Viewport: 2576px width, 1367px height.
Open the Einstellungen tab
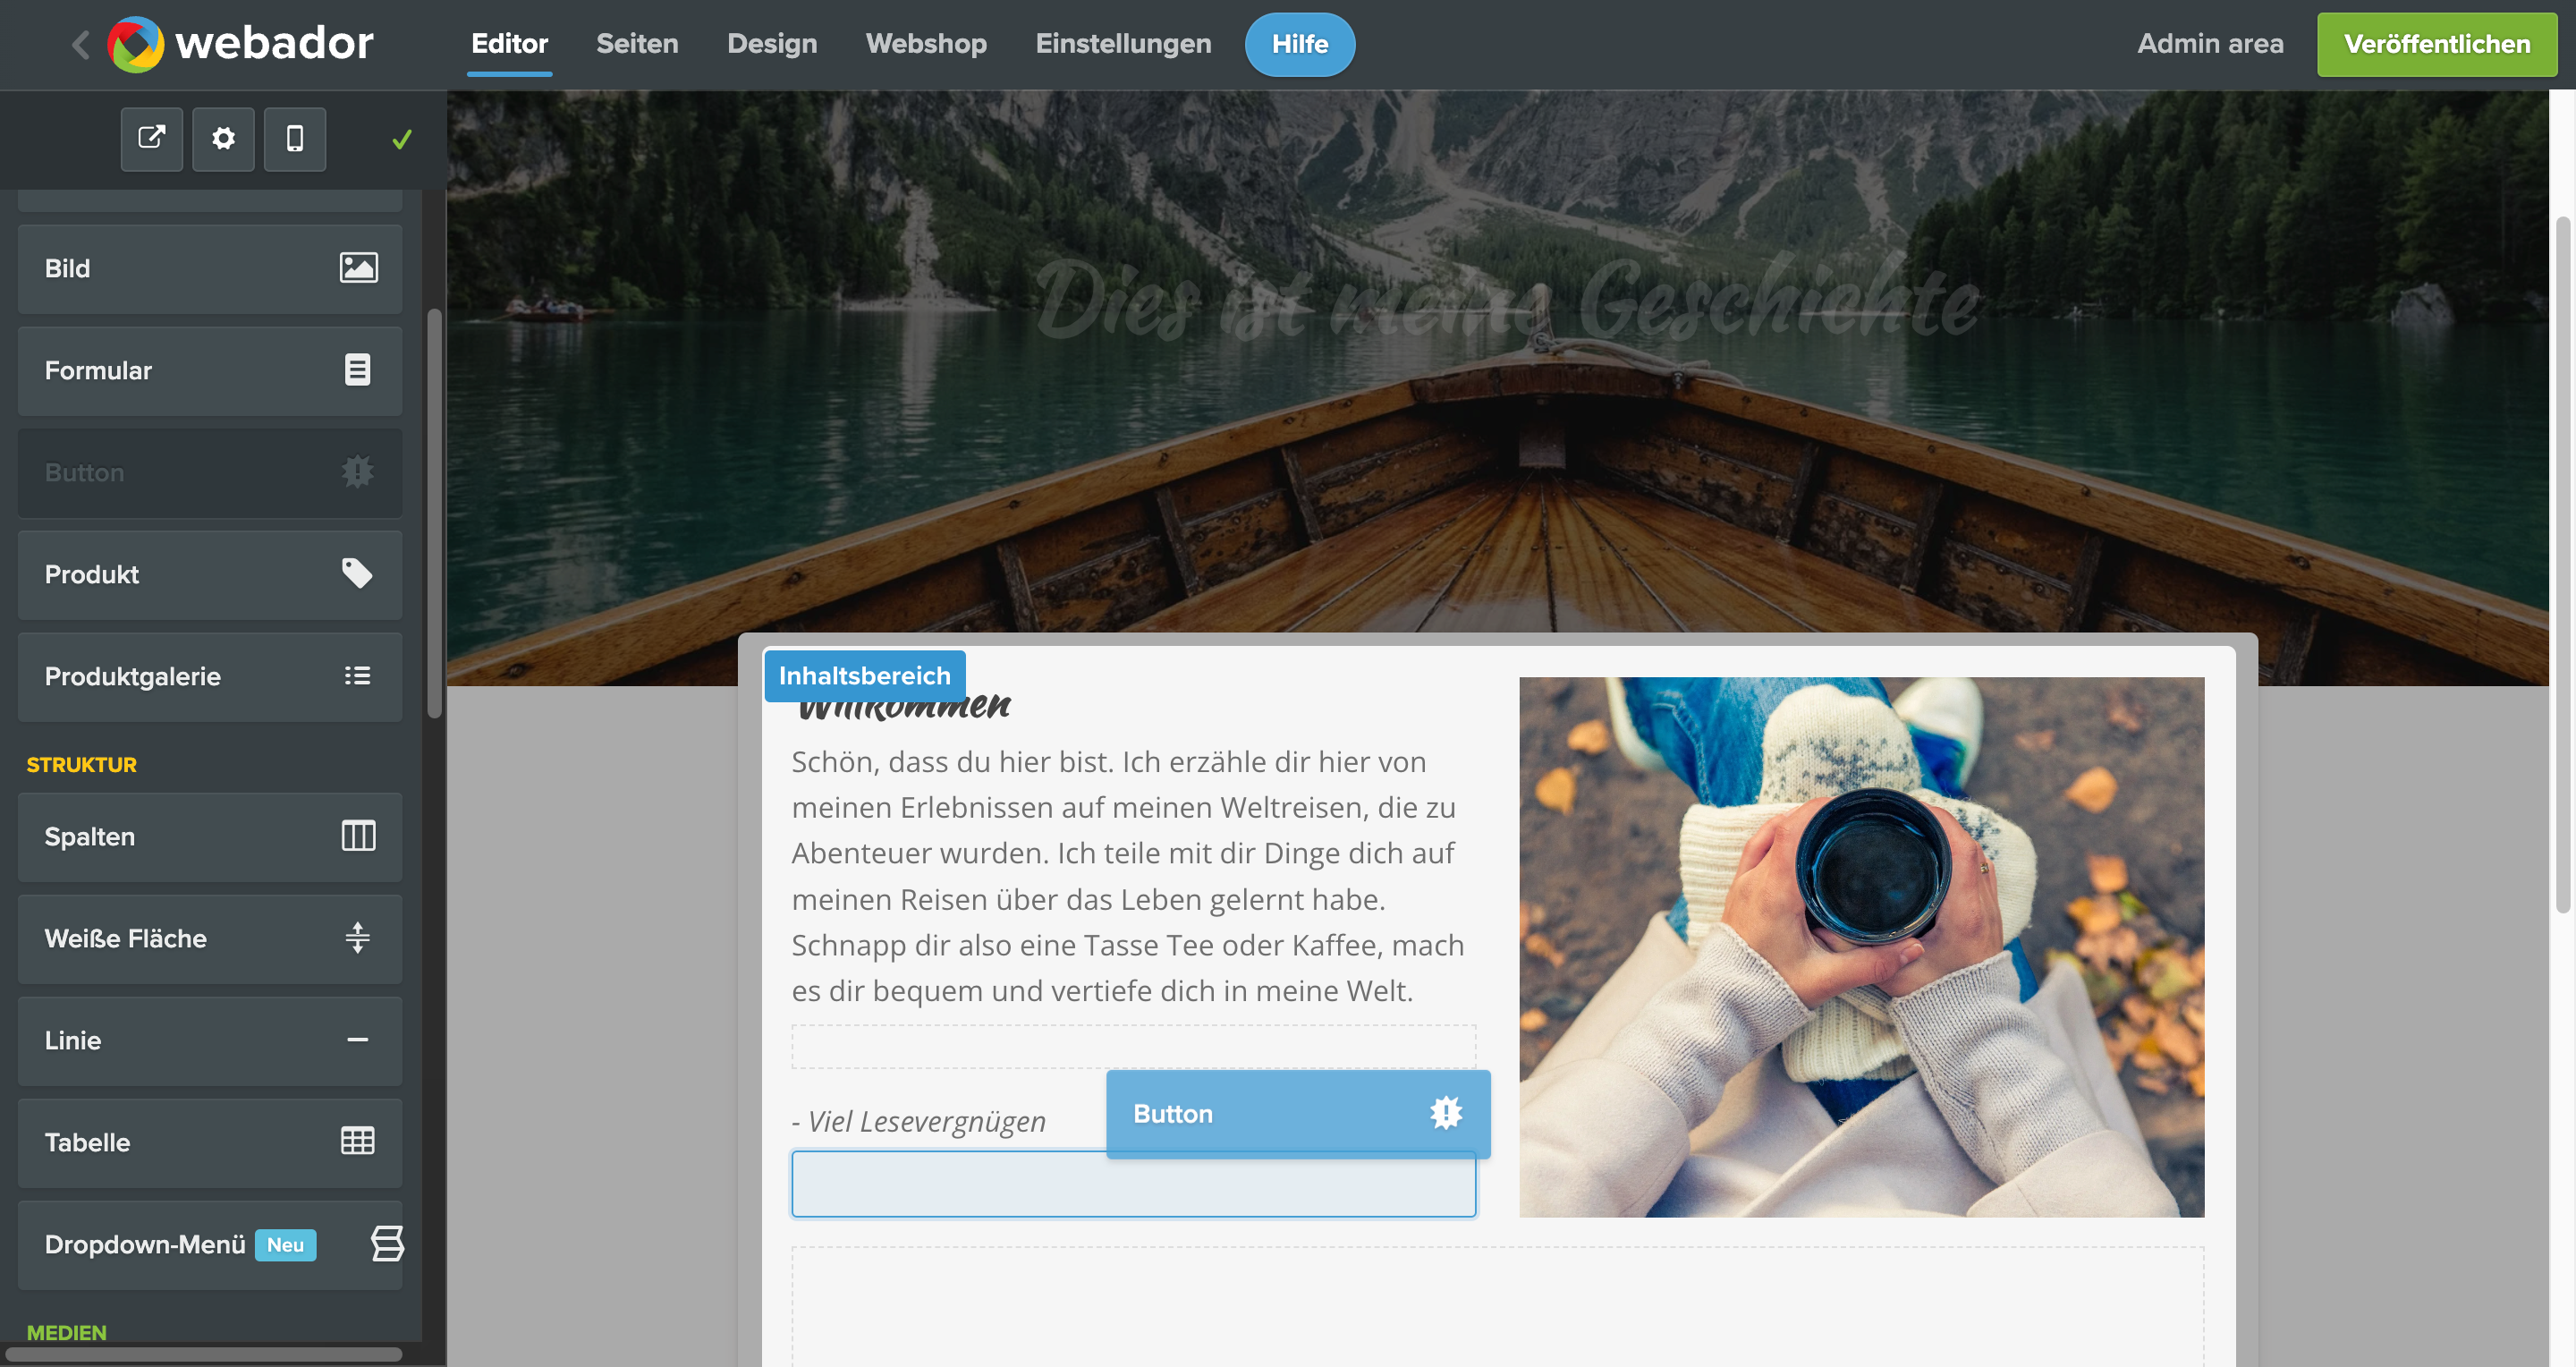click(x=1123, y=44)
